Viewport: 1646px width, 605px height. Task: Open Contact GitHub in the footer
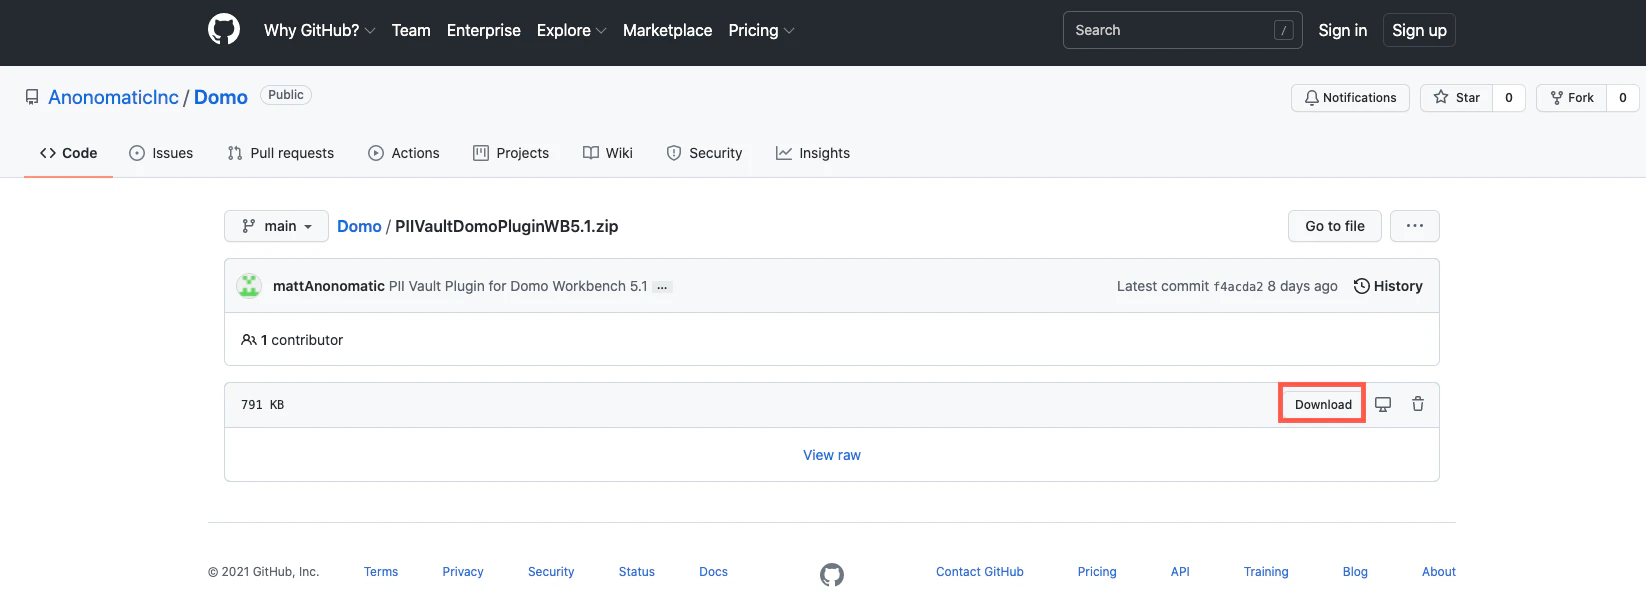click(980, 572)
